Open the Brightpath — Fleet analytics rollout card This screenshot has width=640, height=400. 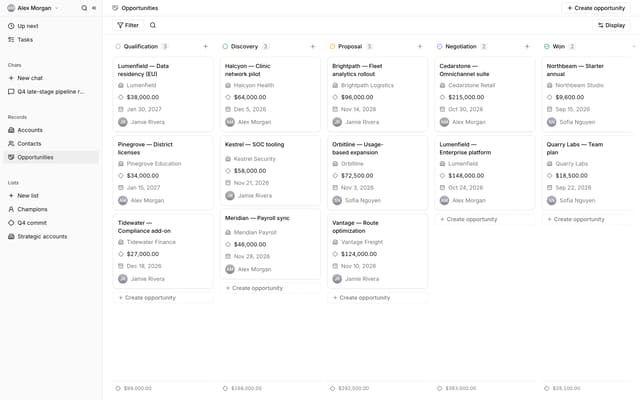tap(378, 94)
